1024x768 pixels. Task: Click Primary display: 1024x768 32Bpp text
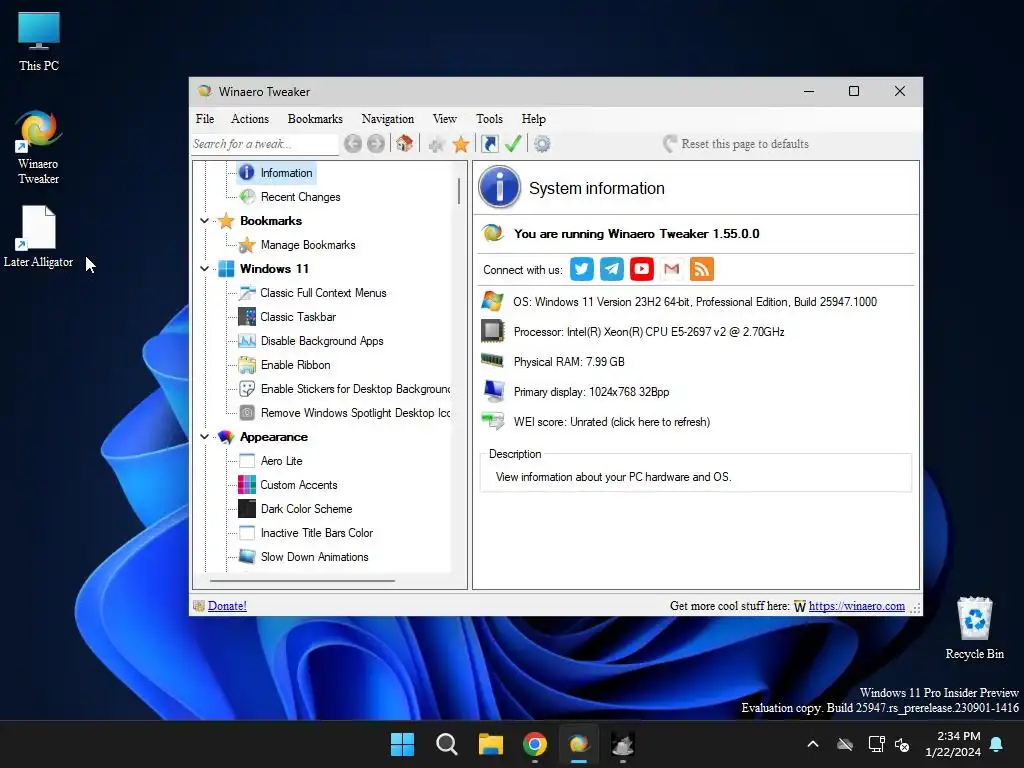coord(592,392)
